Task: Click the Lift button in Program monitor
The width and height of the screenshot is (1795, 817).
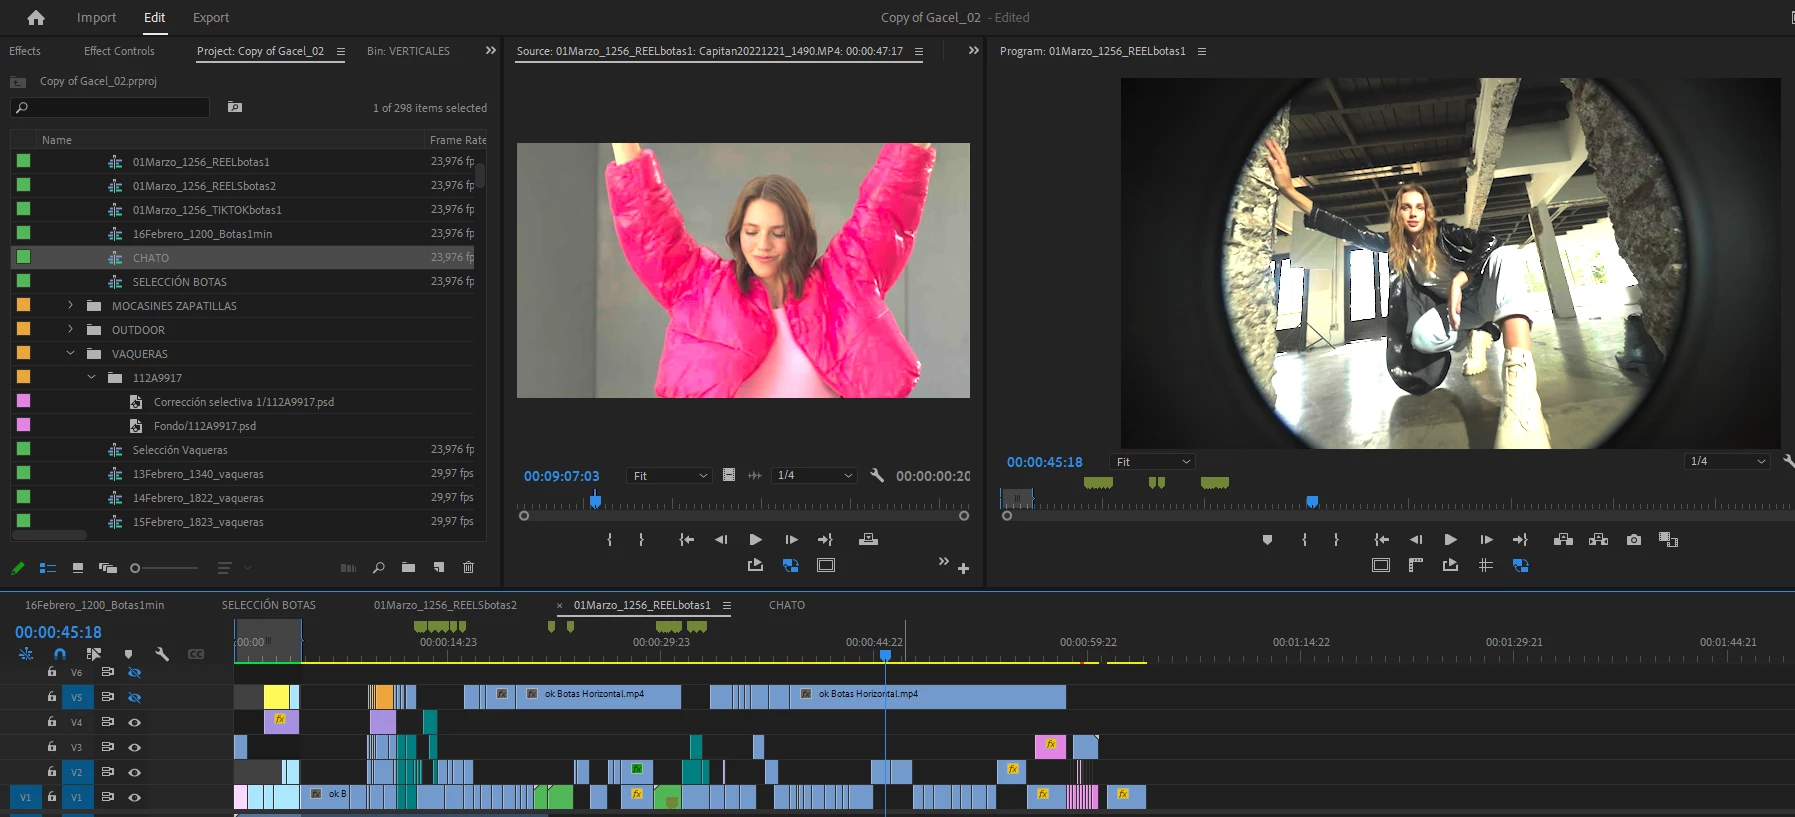Action: [x=1563, y=540]
